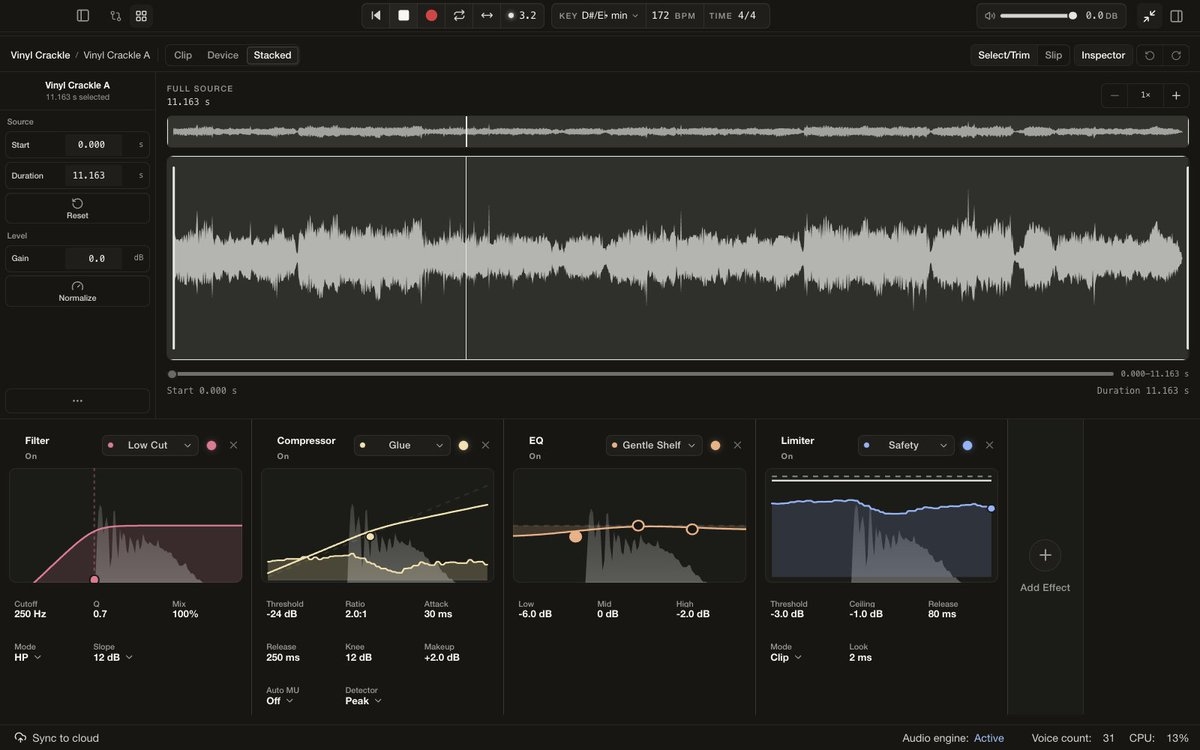1200x750 pixels.
Task: Open the Gentle Shelf preset dropdown
Action: 654,445
